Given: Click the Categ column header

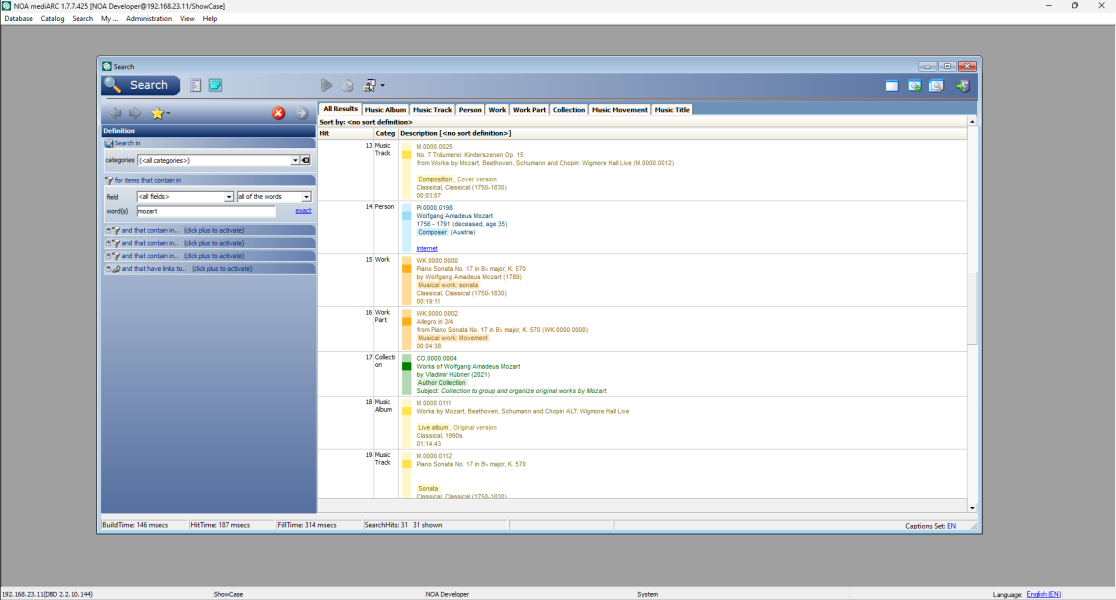Looking at the screenshot, I should point(385,133).
